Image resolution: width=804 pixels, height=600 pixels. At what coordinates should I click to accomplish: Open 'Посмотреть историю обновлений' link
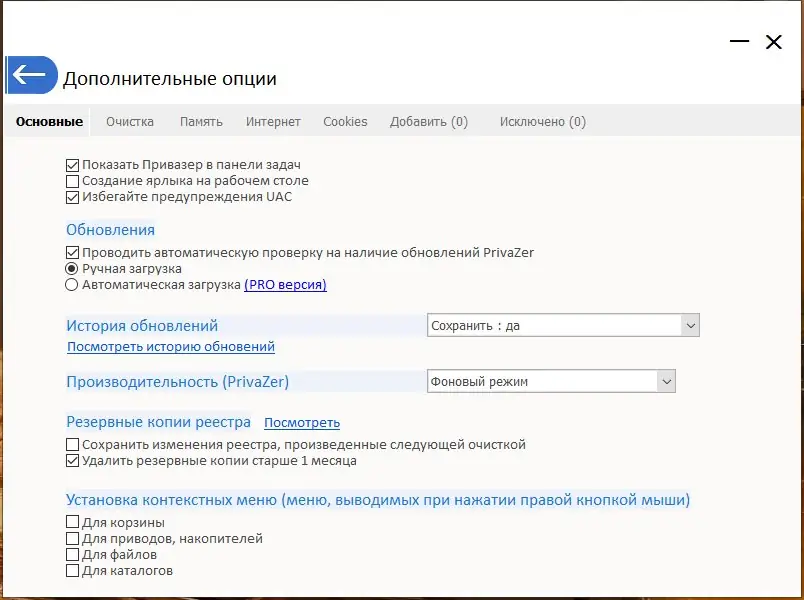click(171, 347)
